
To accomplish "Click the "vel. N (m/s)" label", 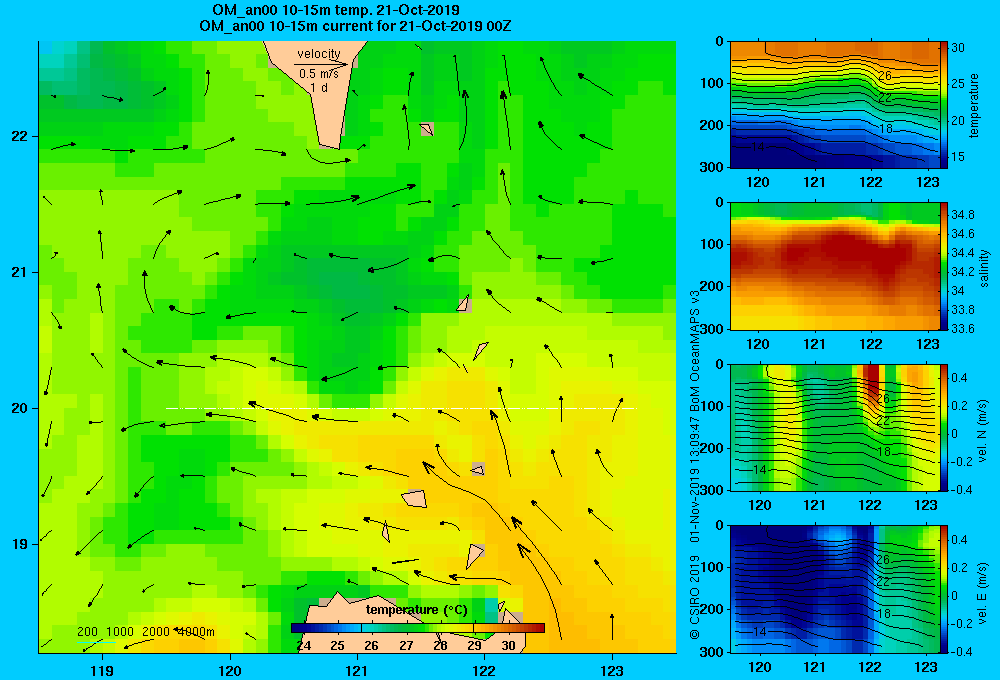I will tap(983, 431).
